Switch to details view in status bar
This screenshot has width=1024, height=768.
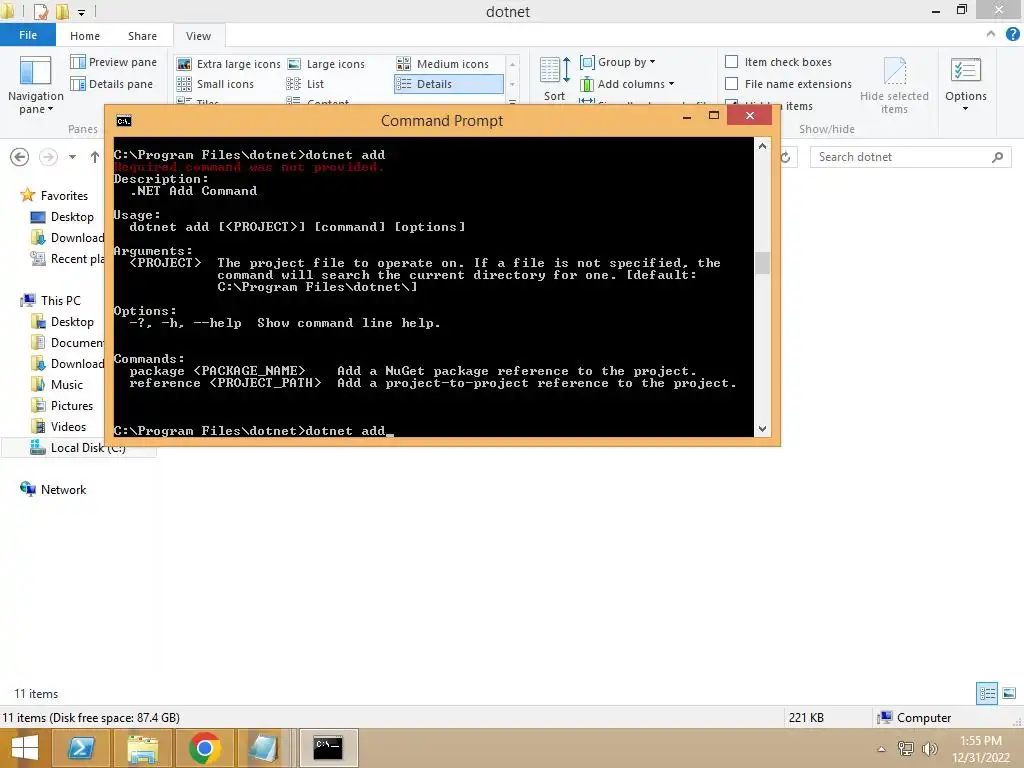tap(987, 693)
